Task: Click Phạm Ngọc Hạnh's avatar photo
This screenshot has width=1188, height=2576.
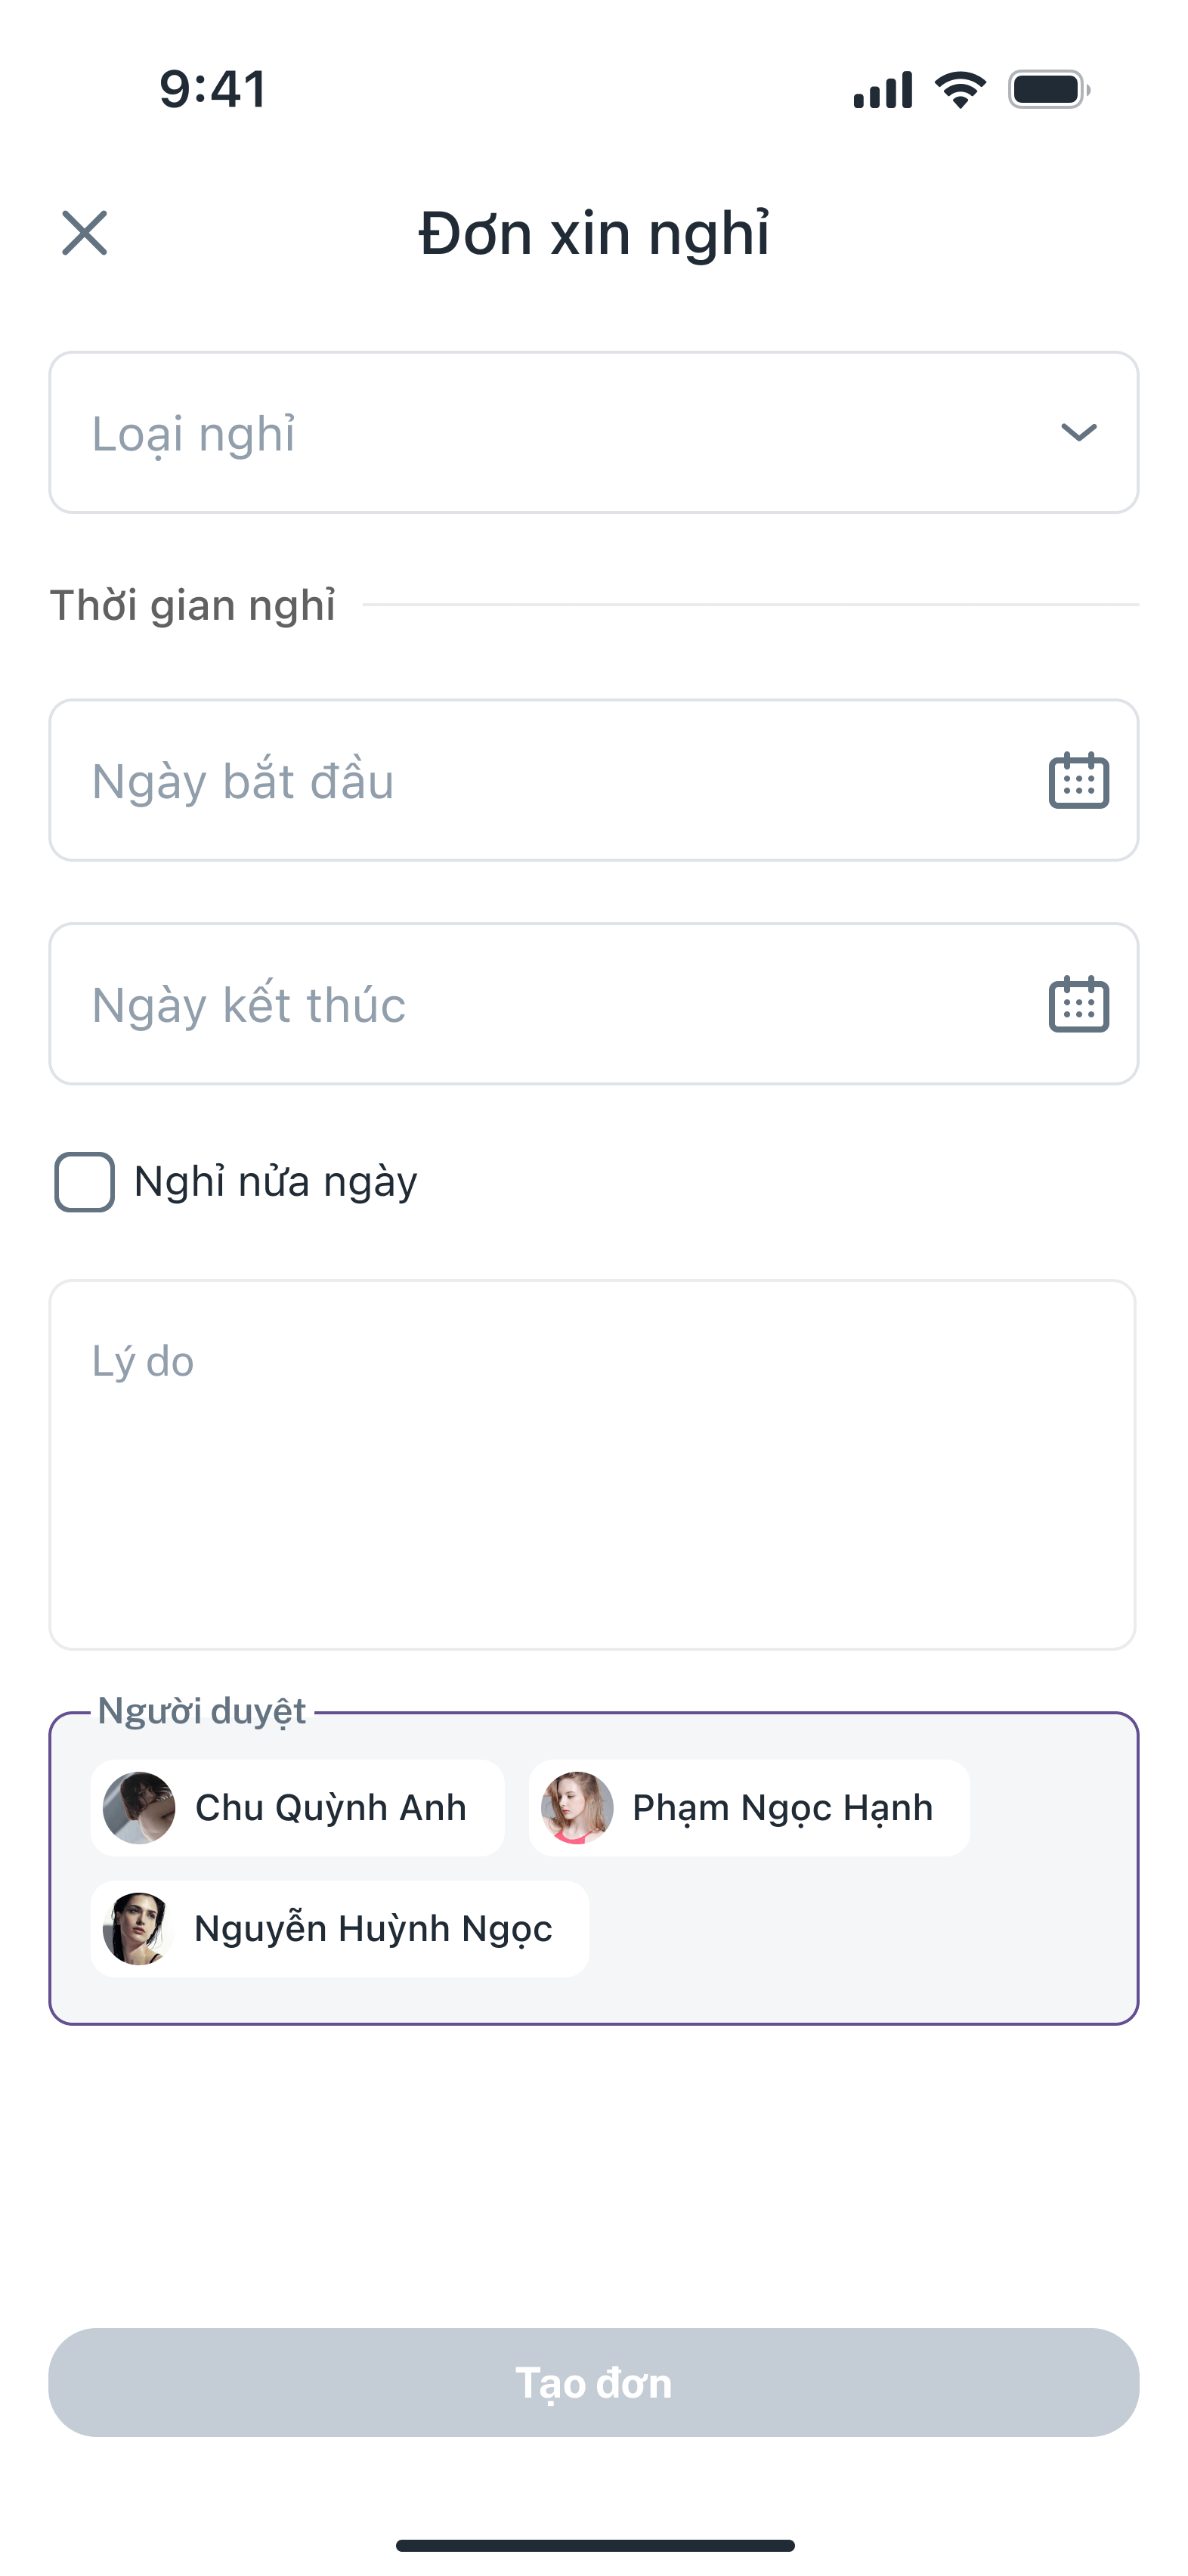Action: coord(577,1808)
